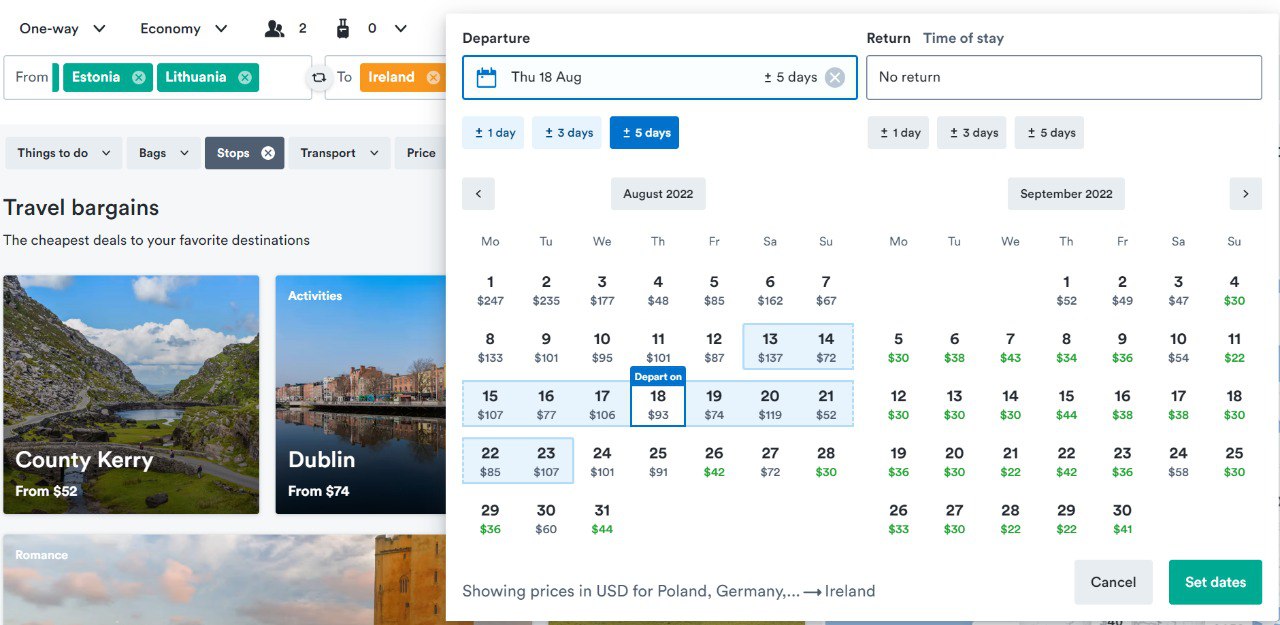This screenshot has height=625, width=1280.
Task: Open the County Kerry deal card
Action: pos(131,395)
